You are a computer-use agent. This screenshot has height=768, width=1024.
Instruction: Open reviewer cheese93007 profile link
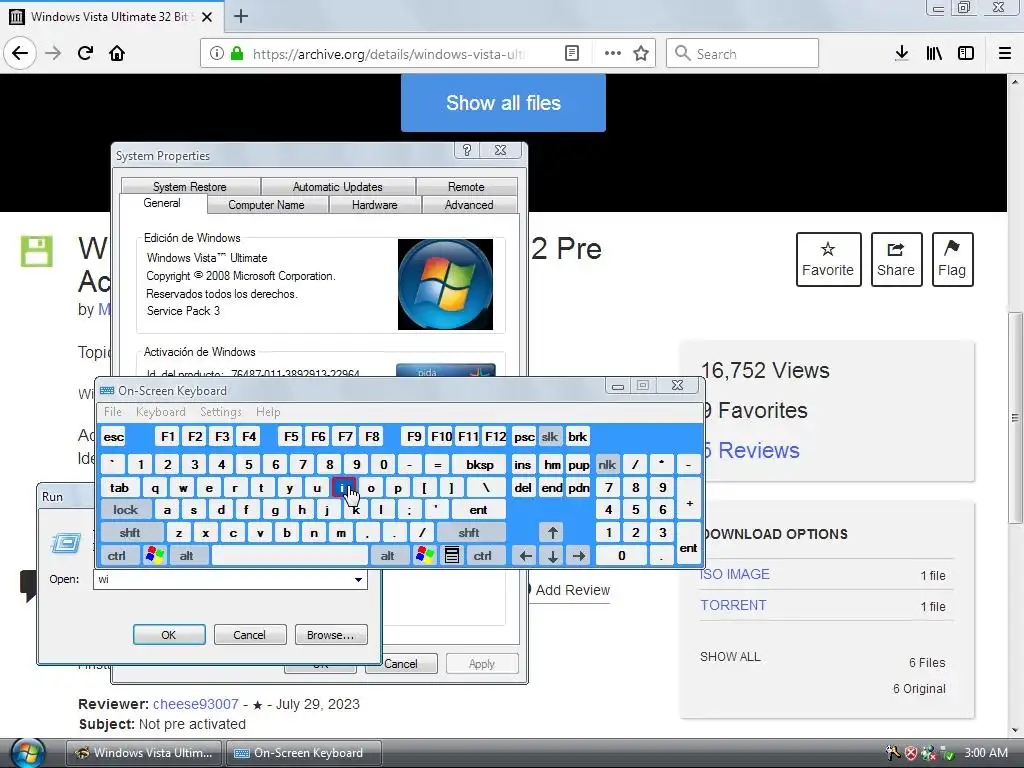(196, 704)
